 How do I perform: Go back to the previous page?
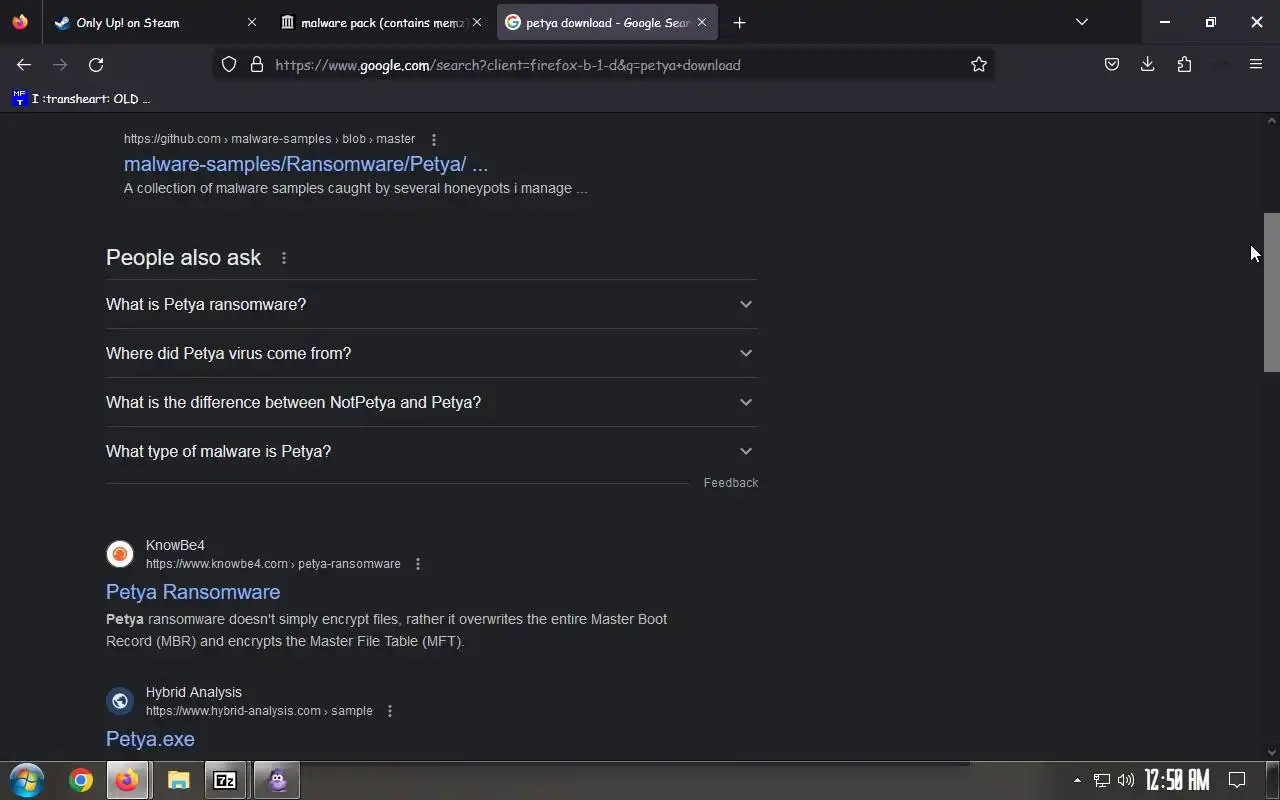24,64
